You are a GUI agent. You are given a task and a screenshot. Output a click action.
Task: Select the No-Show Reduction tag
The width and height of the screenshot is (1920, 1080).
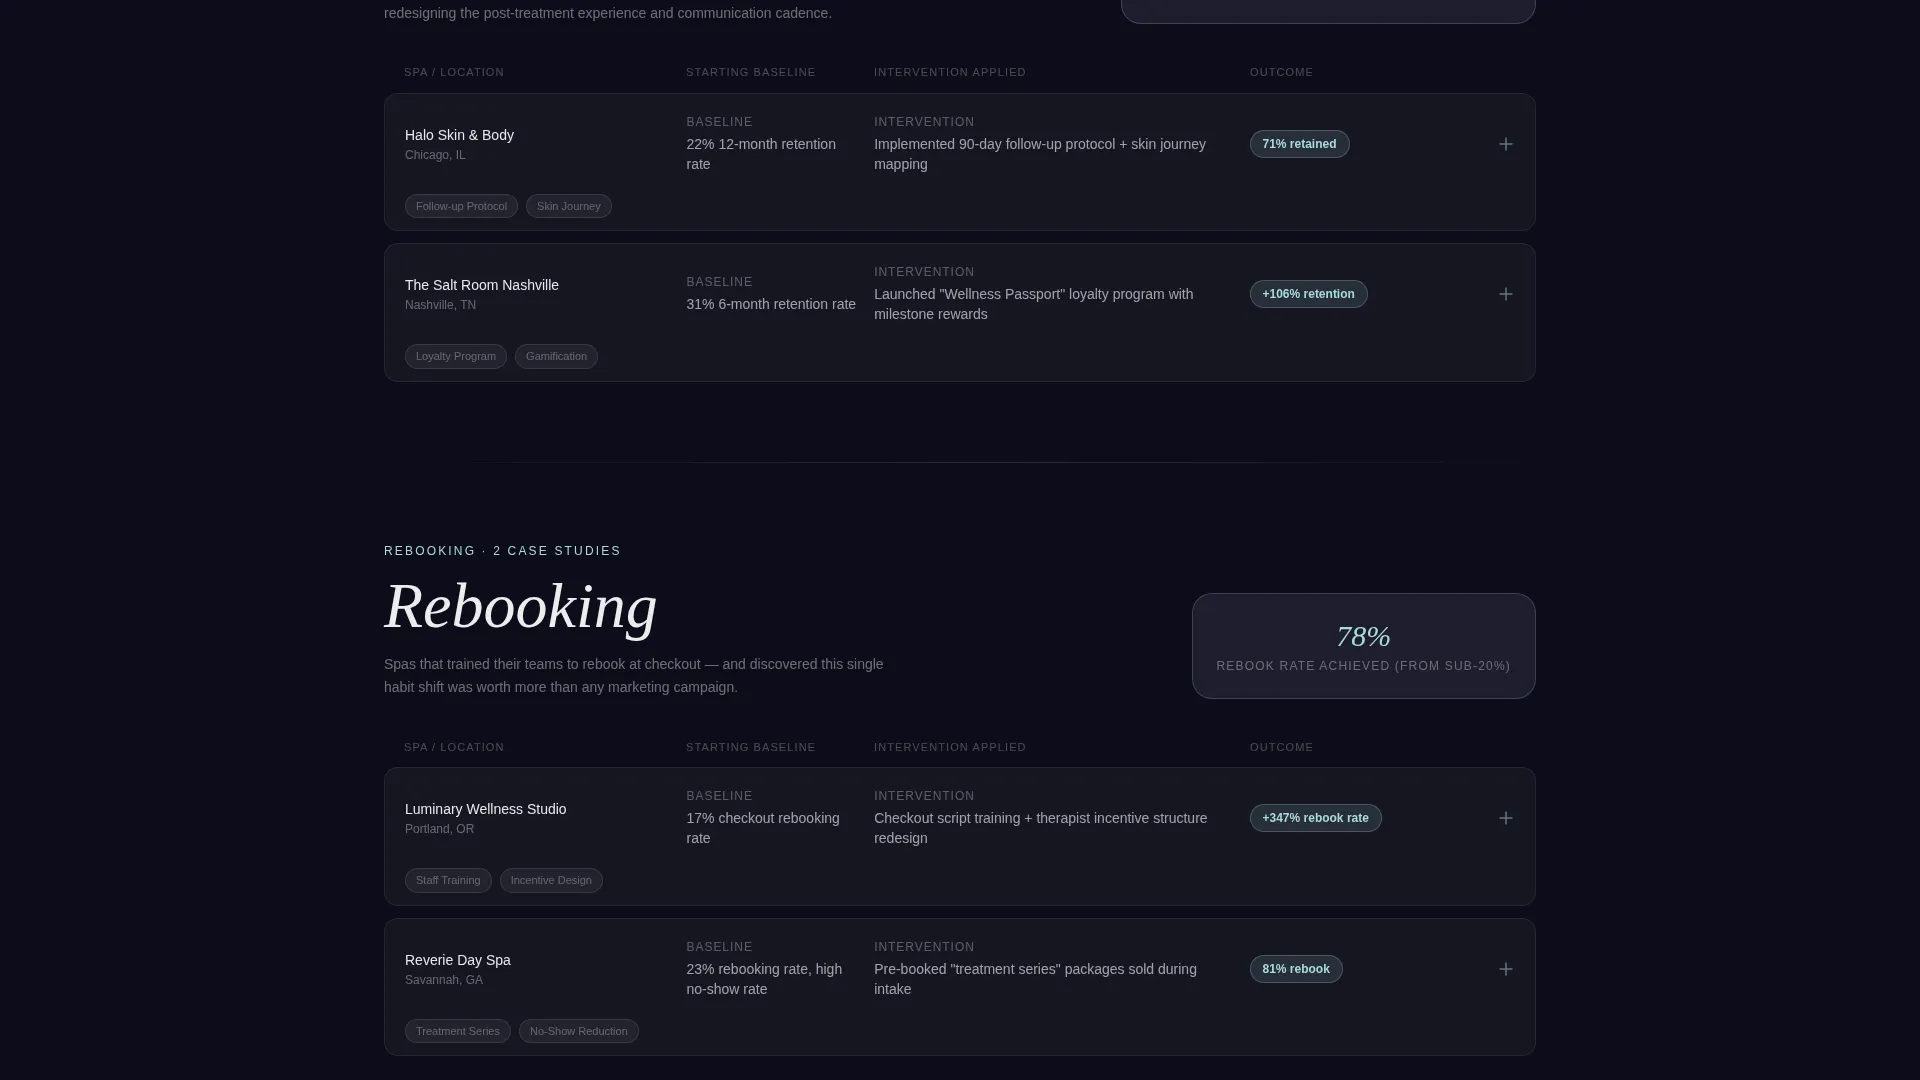(x=578, y=1031)
